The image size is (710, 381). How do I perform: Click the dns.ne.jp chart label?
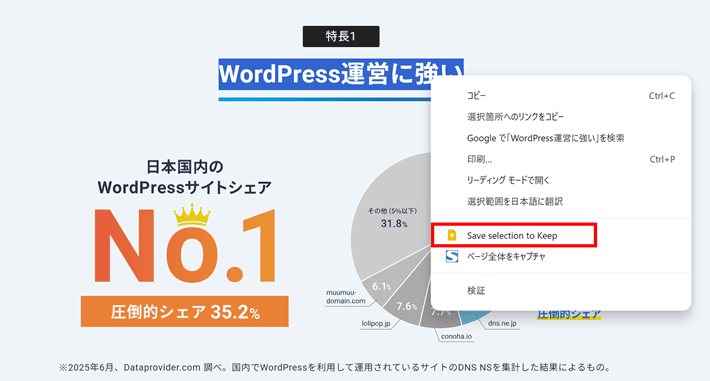tap(502, 323)
